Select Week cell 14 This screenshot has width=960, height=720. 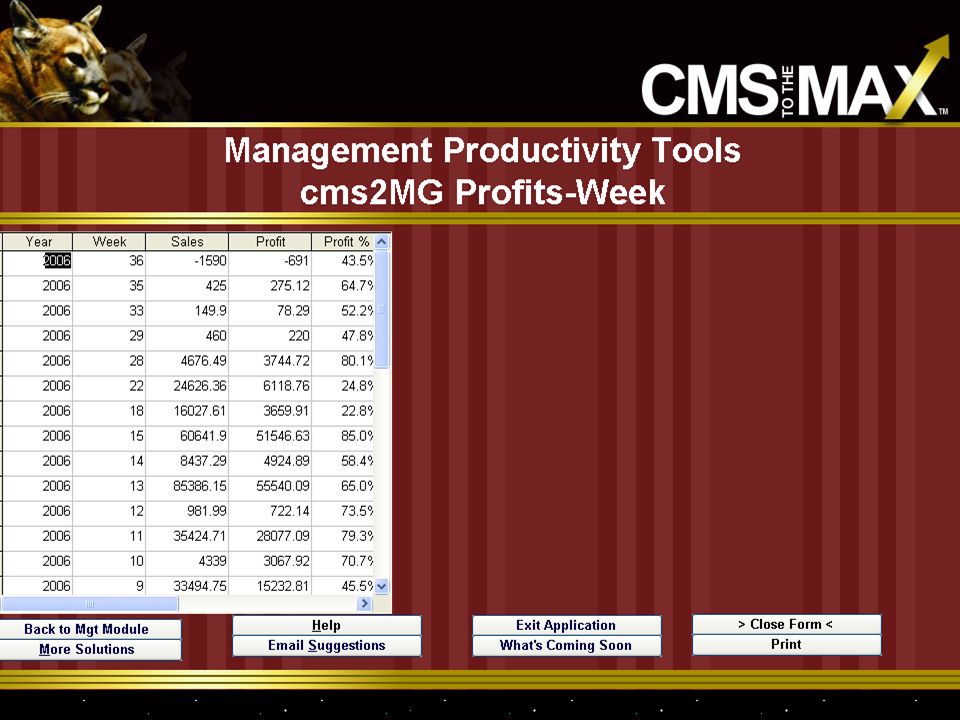point(109,461)
